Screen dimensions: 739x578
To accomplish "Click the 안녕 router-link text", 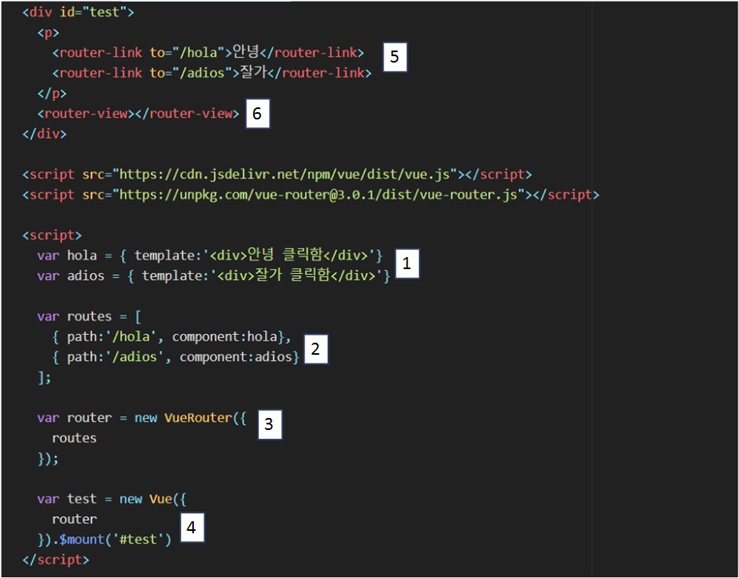I will 246,52.
